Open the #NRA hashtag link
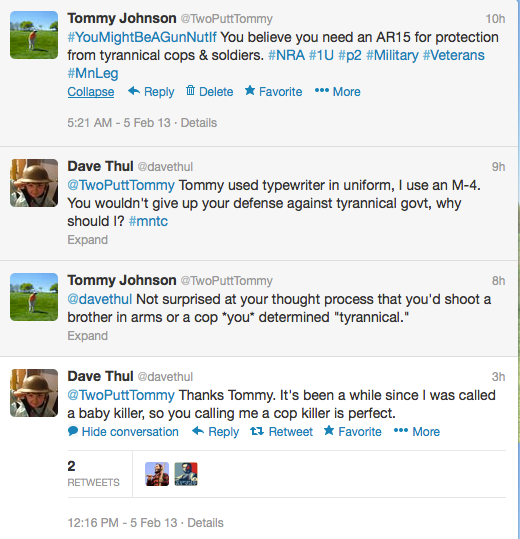Screen dimensions: 520x539 point(286,55)
